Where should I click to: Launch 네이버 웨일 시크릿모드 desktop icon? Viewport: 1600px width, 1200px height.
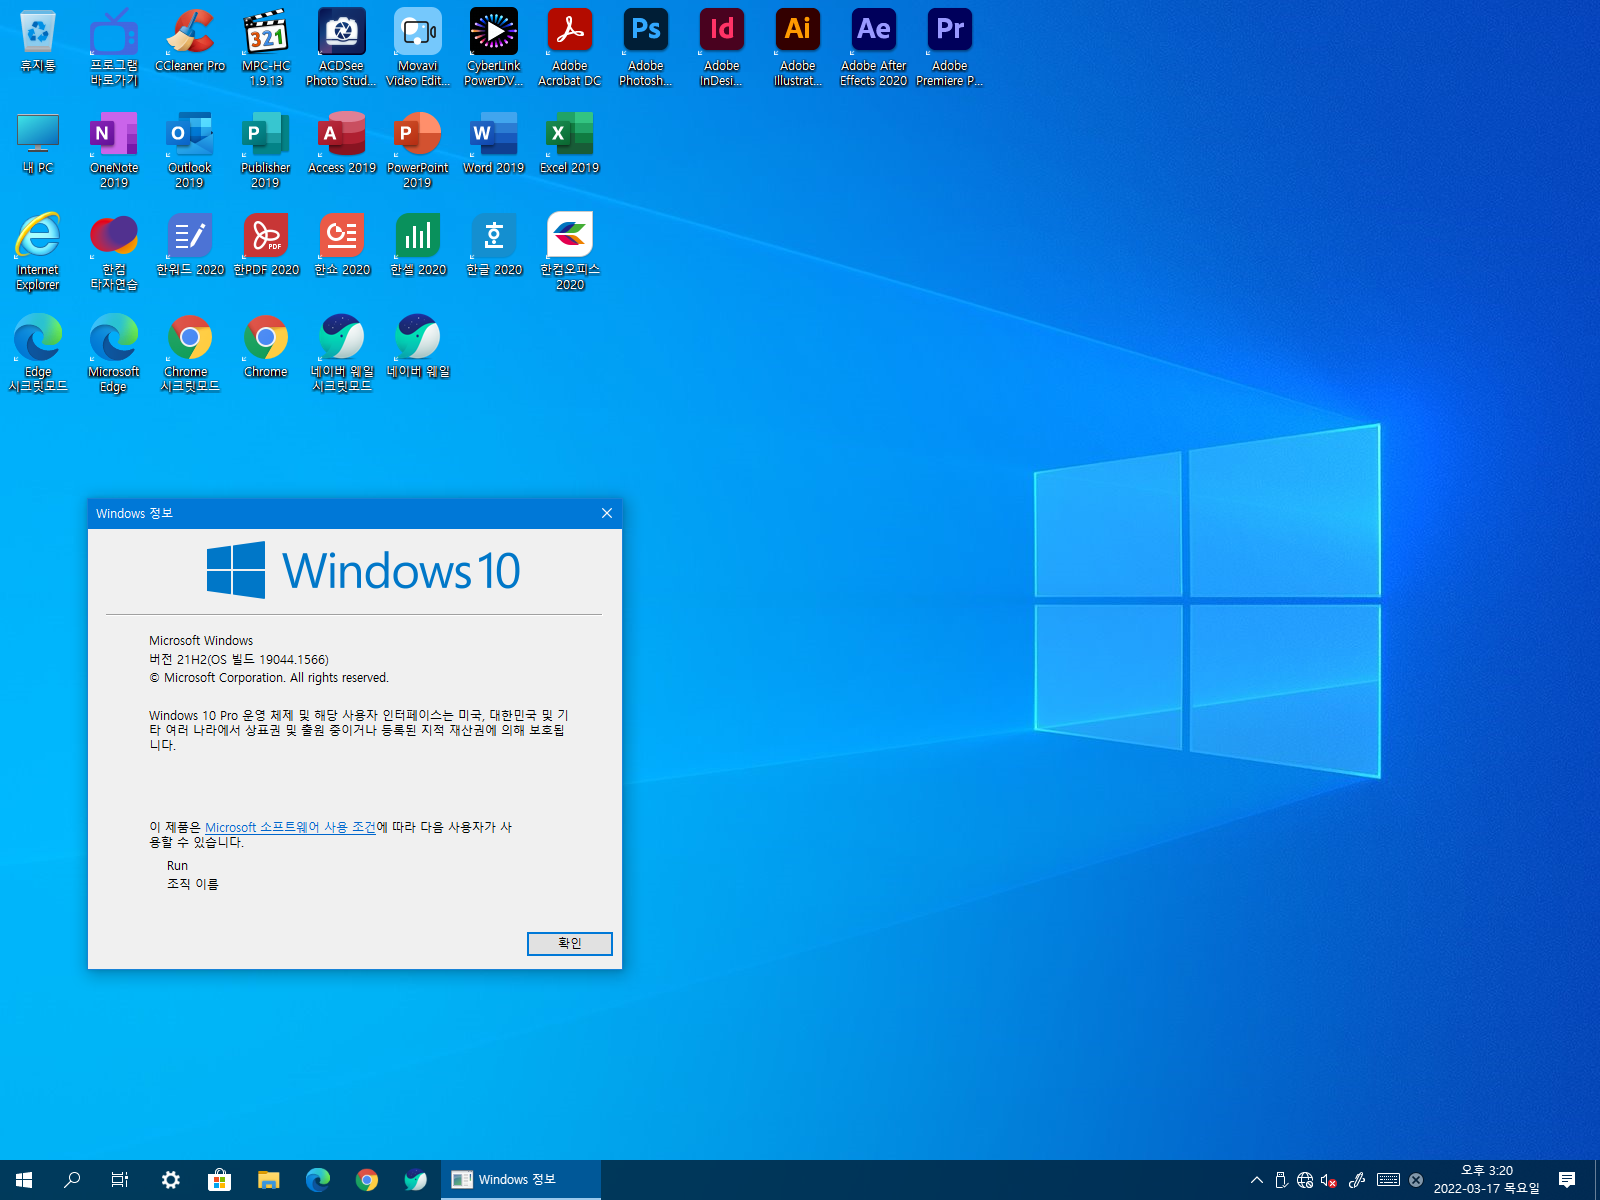pos(342,354)
